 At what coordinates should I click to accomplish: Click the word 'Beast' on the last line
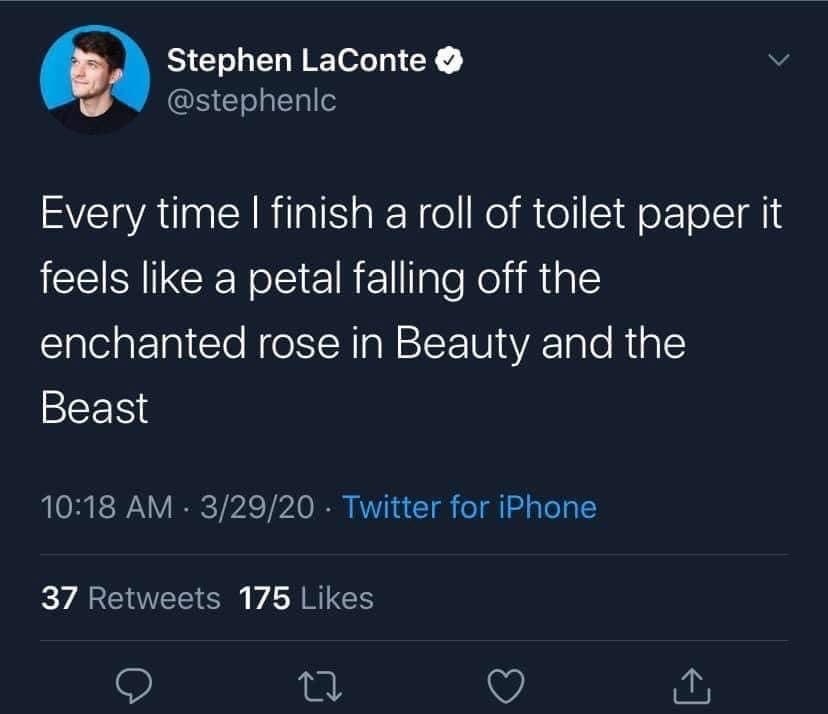94,407
